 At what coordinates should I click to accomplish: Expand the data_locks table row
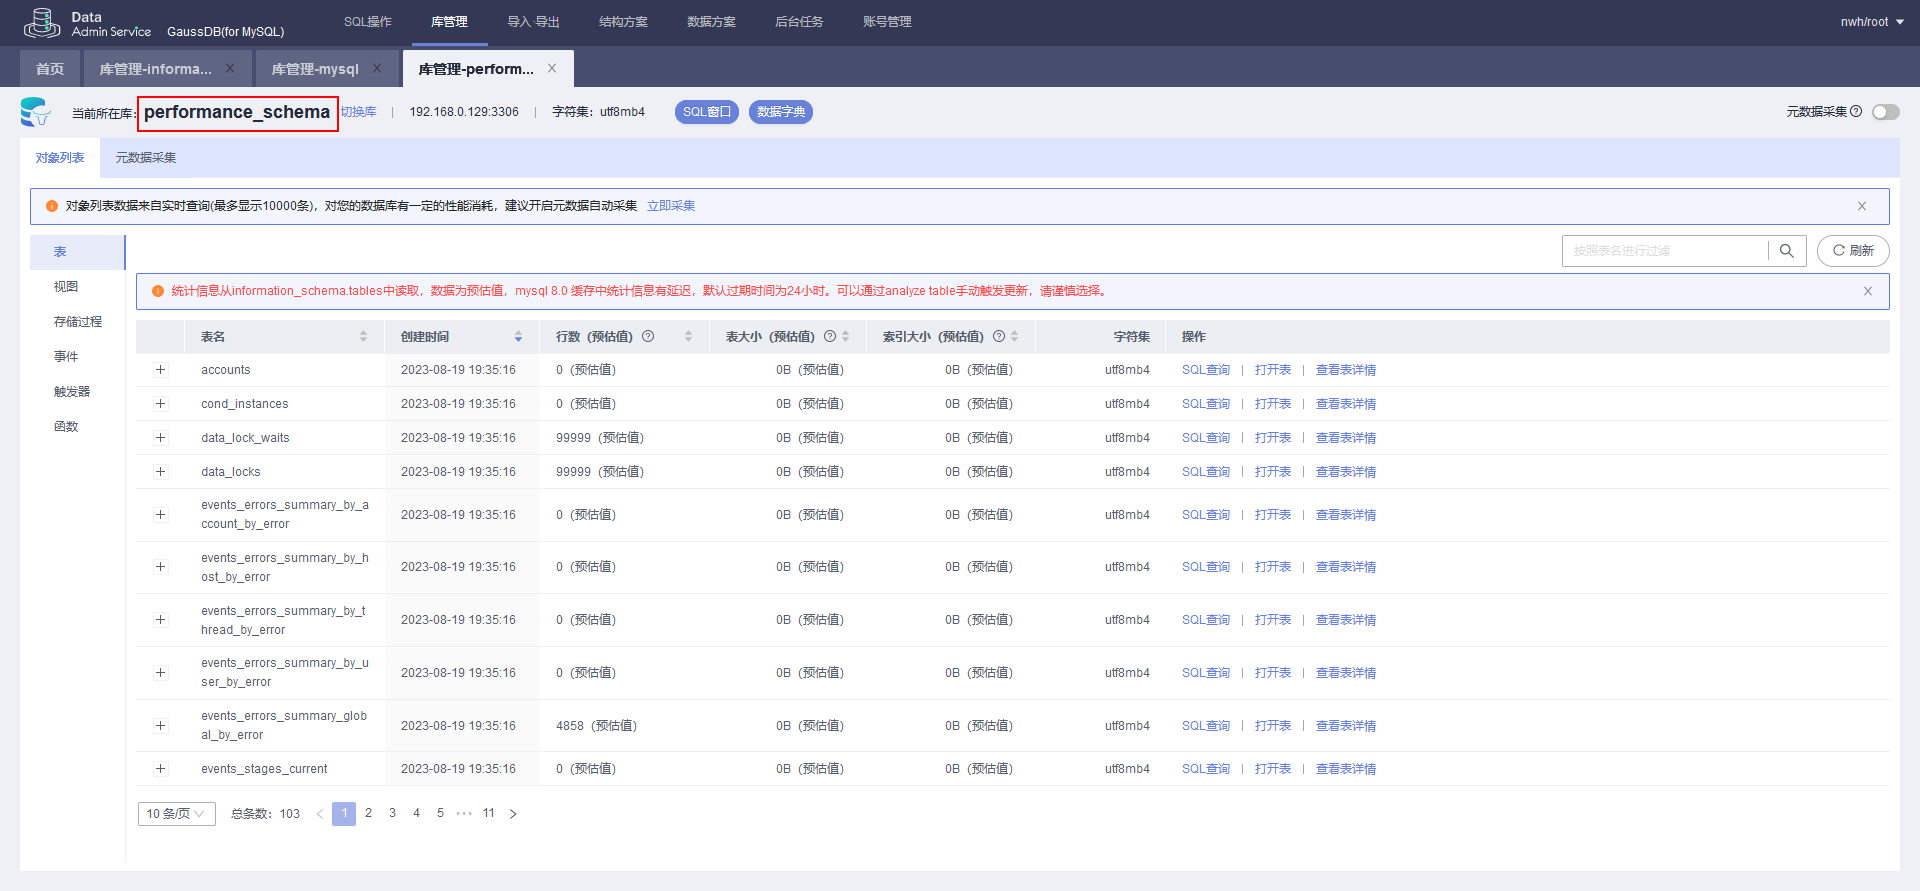coord(160,472)
